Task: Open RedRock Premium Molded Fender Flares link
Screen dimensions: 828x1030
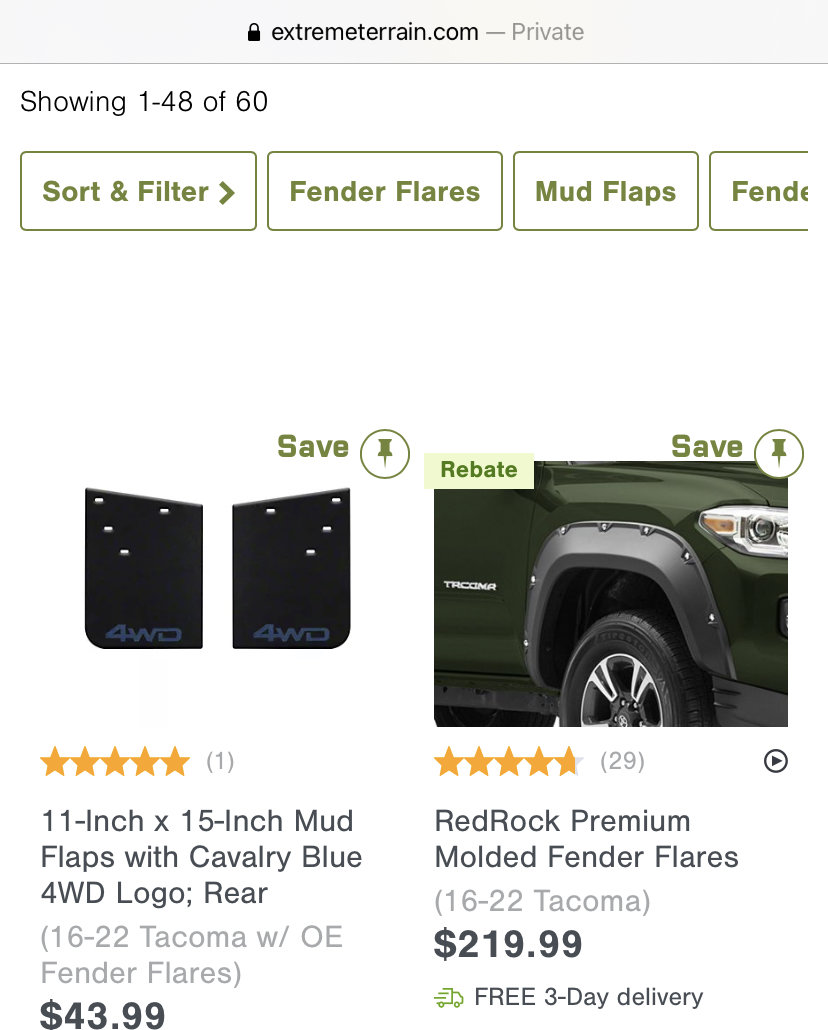Action: pyautogui.click(x=586, y=839)
